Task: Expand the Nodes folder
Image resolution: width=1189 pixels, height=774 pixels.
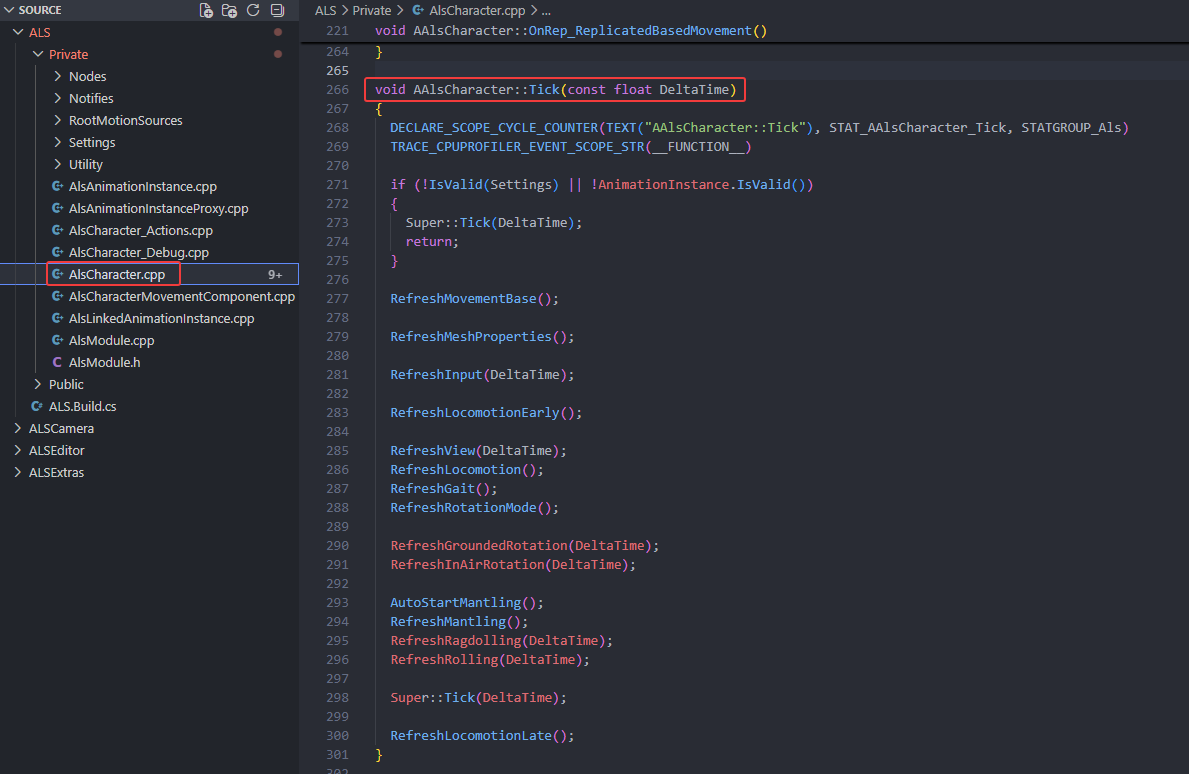Action: pyautogui.click(x=58, y=76)
